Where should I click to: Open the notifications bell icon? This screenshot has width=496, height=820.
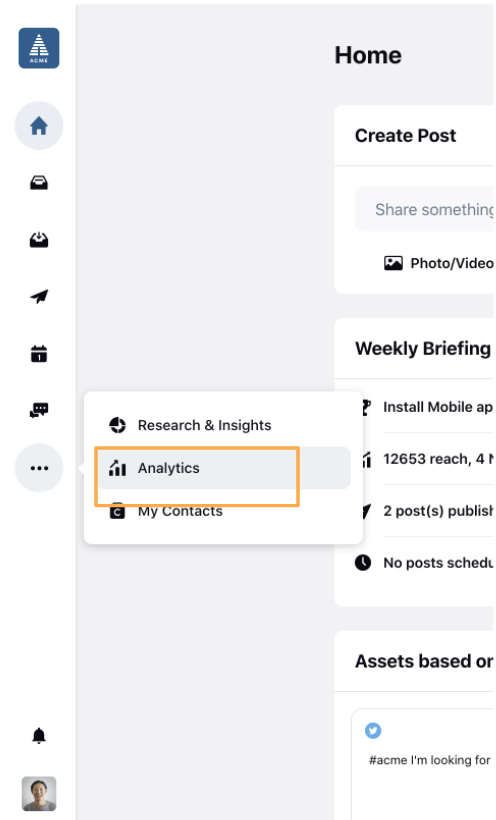click(x=39, y=736)
